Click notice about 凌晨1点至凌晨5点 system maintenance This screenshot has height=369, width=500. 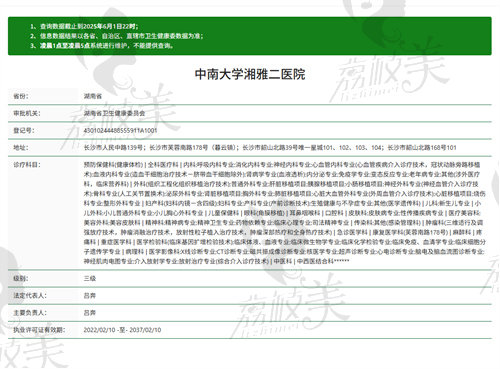[107, 45]
